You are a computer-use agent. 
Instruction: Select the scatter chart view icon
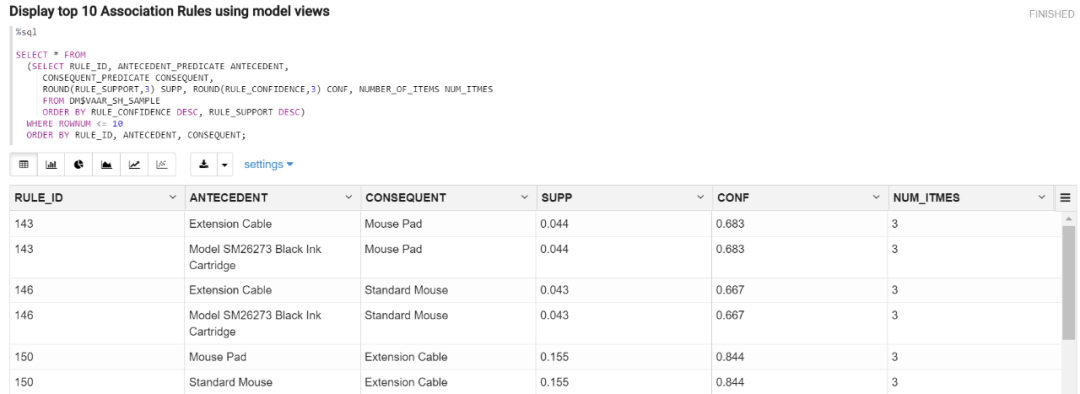(161, 165)
